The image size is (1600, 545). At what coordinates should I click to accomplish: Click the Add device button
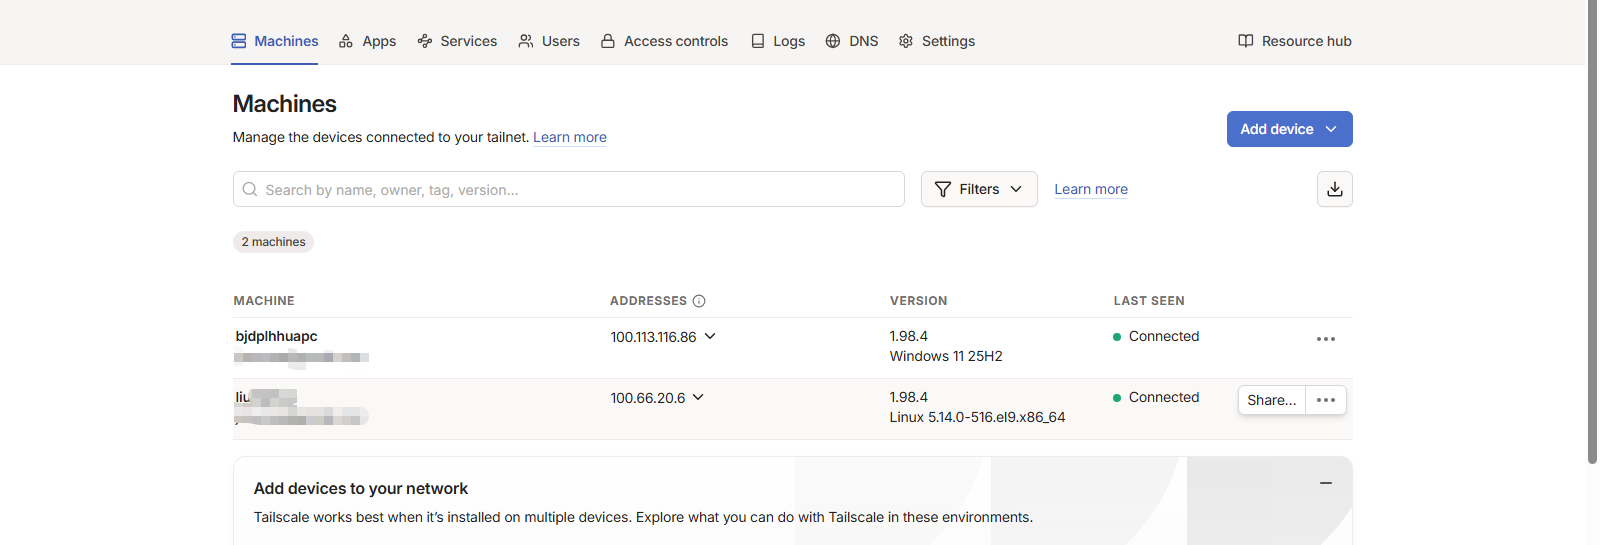click(1289, 129)
